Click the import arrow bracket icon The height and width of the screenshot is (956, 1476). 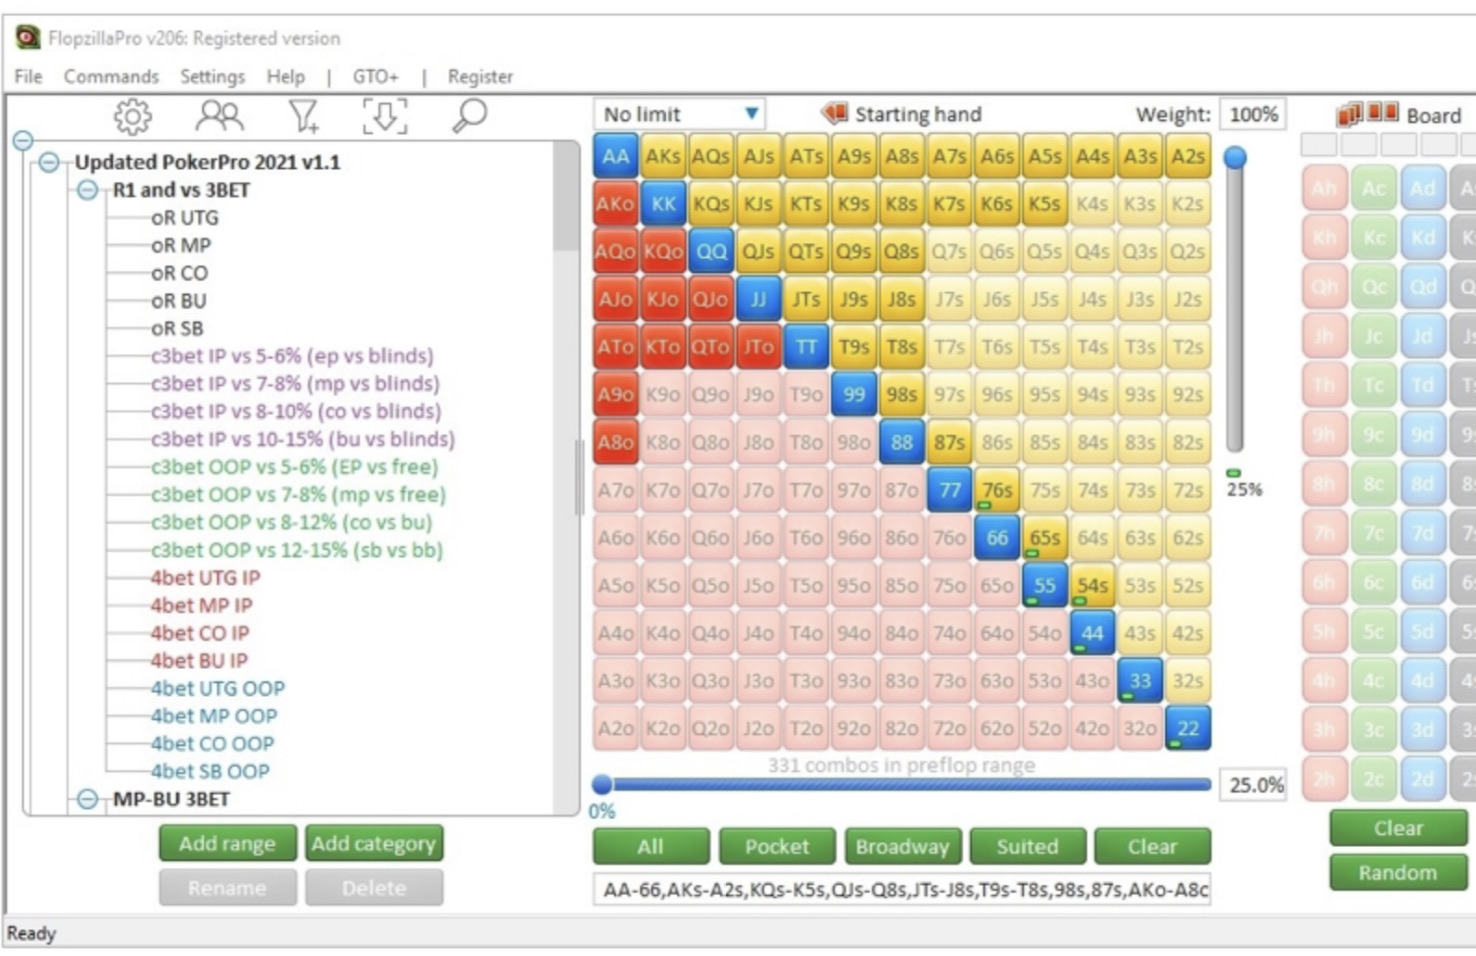tap(385, 117)
